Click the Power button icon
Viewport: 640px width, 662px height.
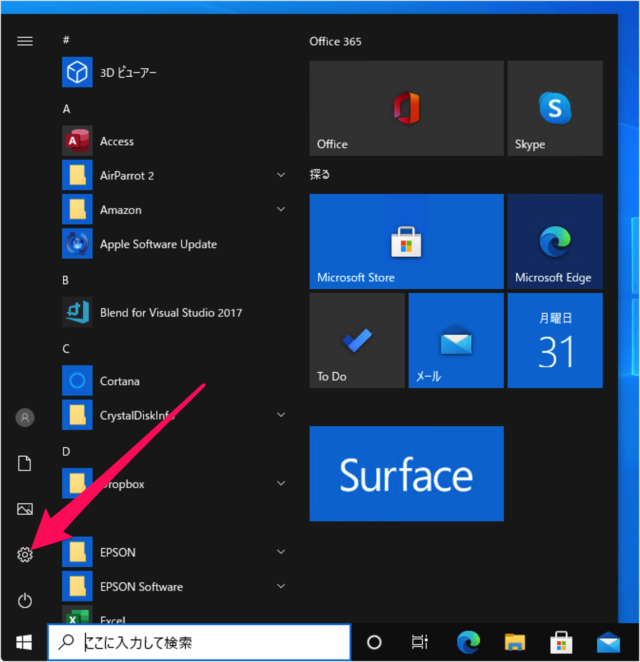(x=25, y=600)
